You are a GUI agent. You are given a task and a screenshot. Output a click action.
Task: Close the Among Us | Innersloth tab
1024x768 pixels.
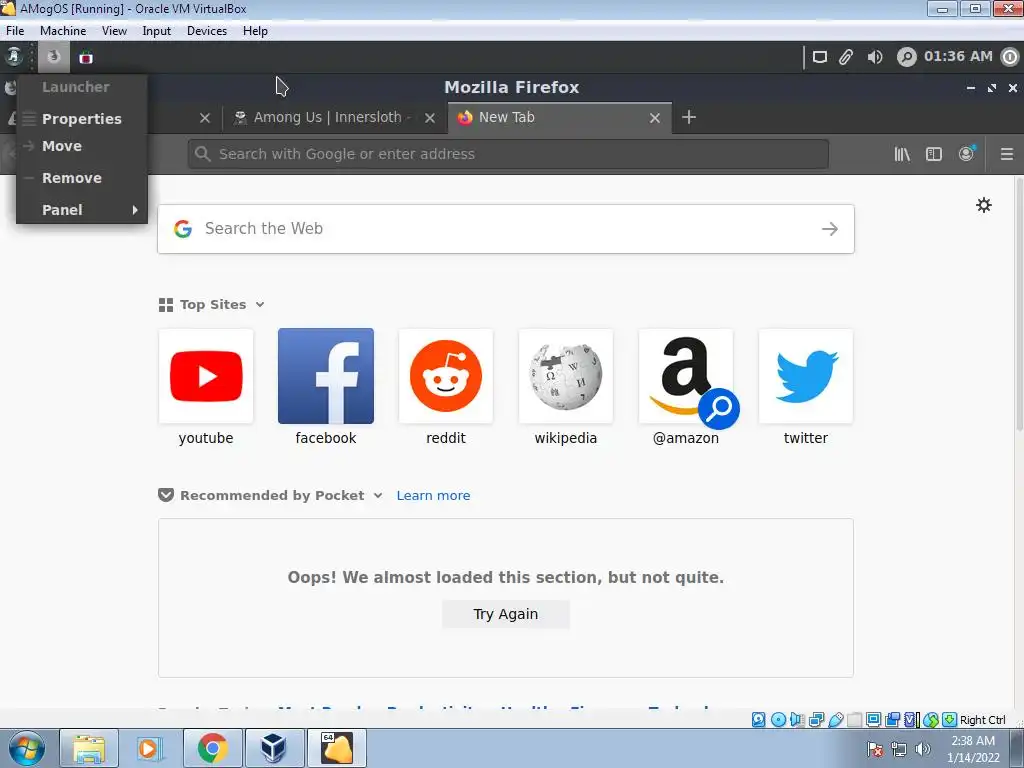point(430,118)
